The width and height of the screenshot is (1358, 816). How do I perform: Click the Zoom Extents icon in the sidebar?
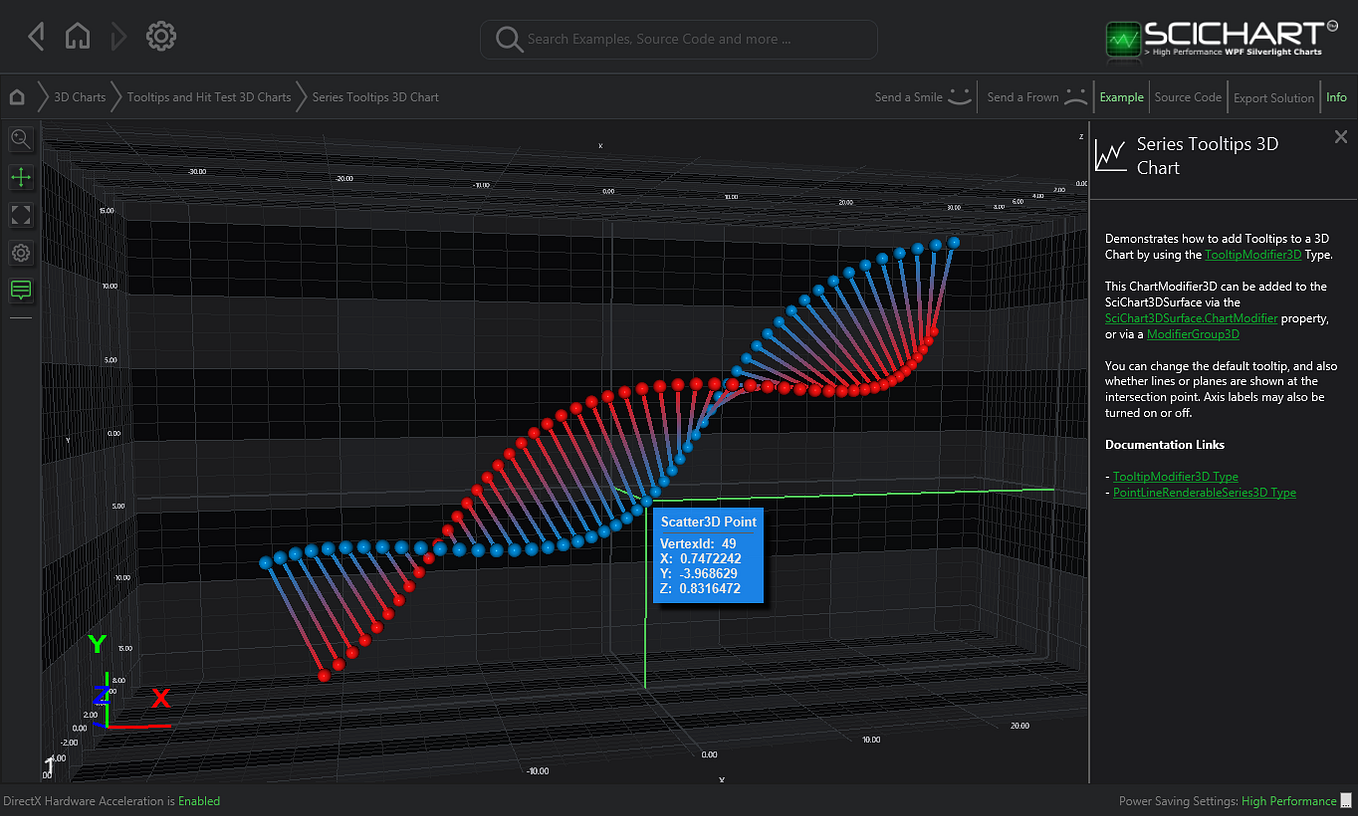[21, 215]
